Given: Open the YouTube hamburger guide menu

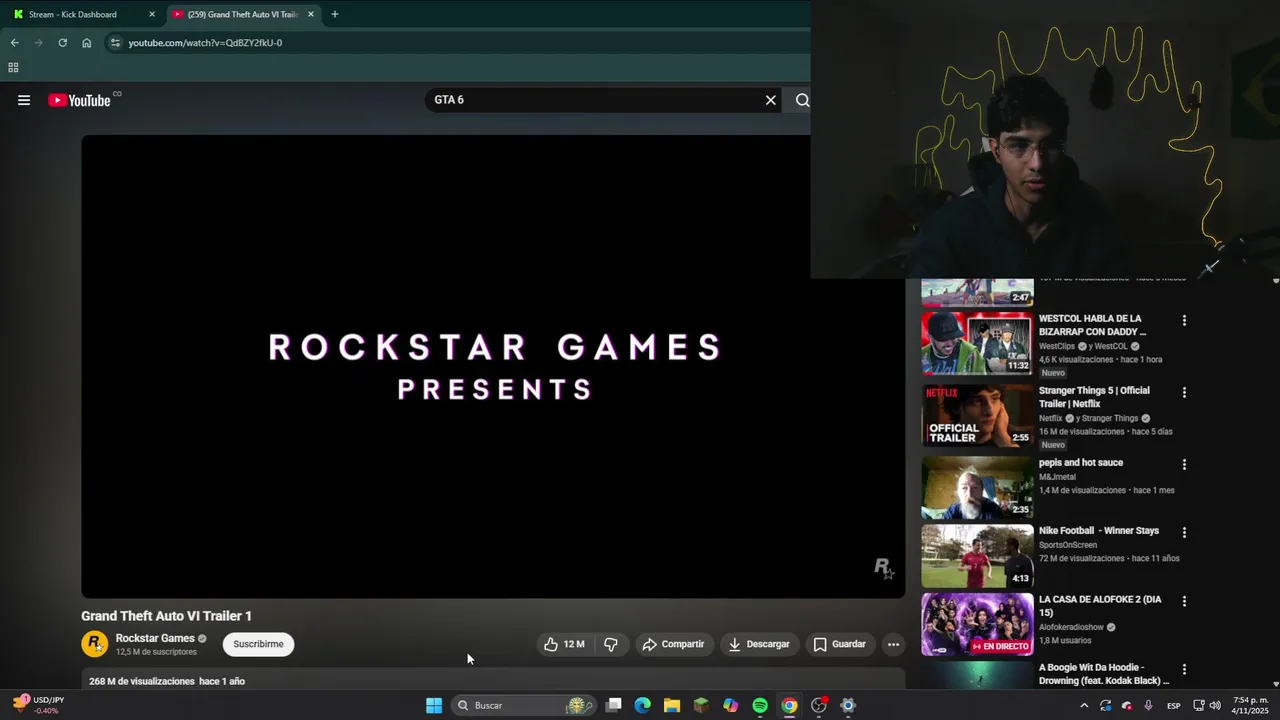Looking at the screenshot, I should click(x=24, y=100).
